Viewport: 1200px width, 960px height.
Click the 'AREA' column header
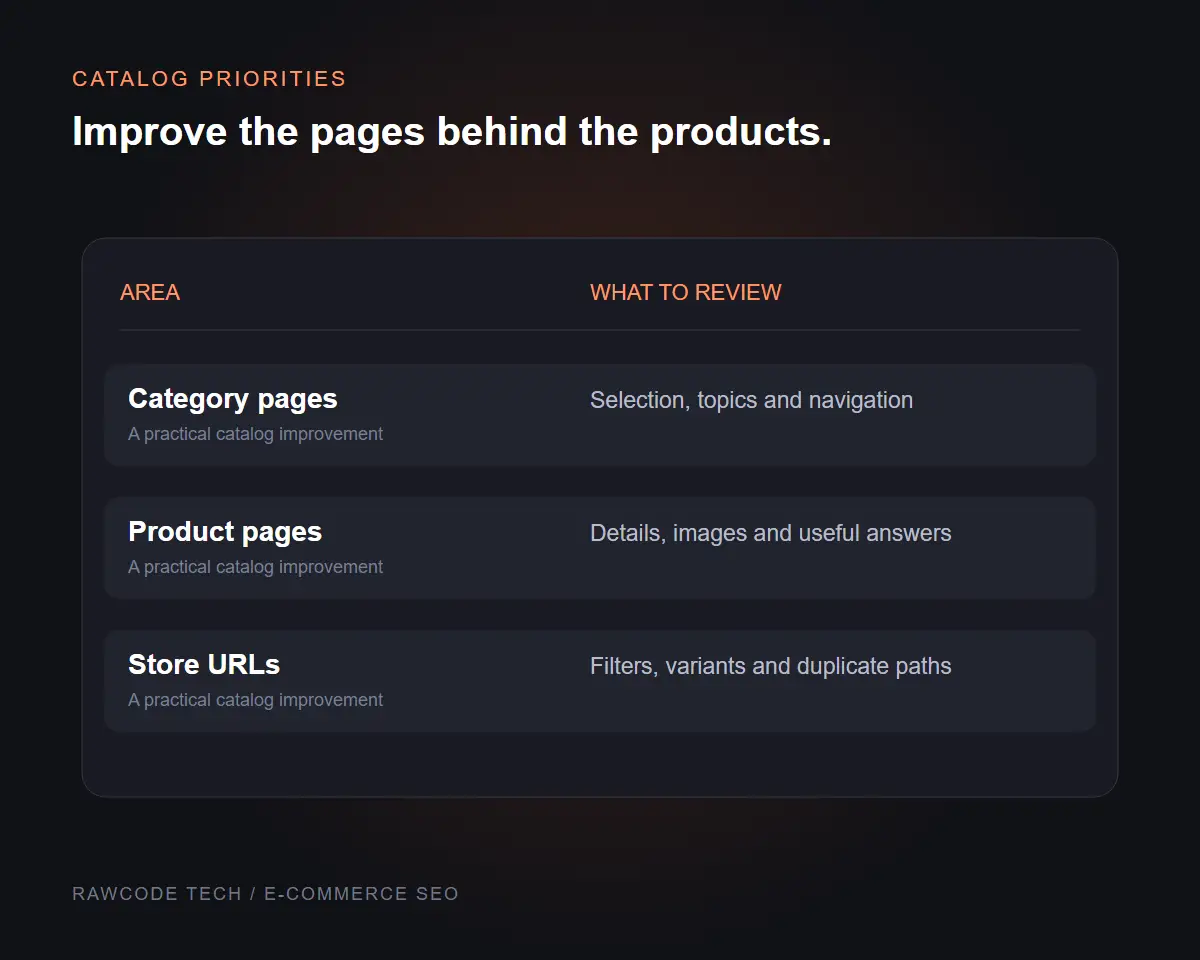(150, 292)
